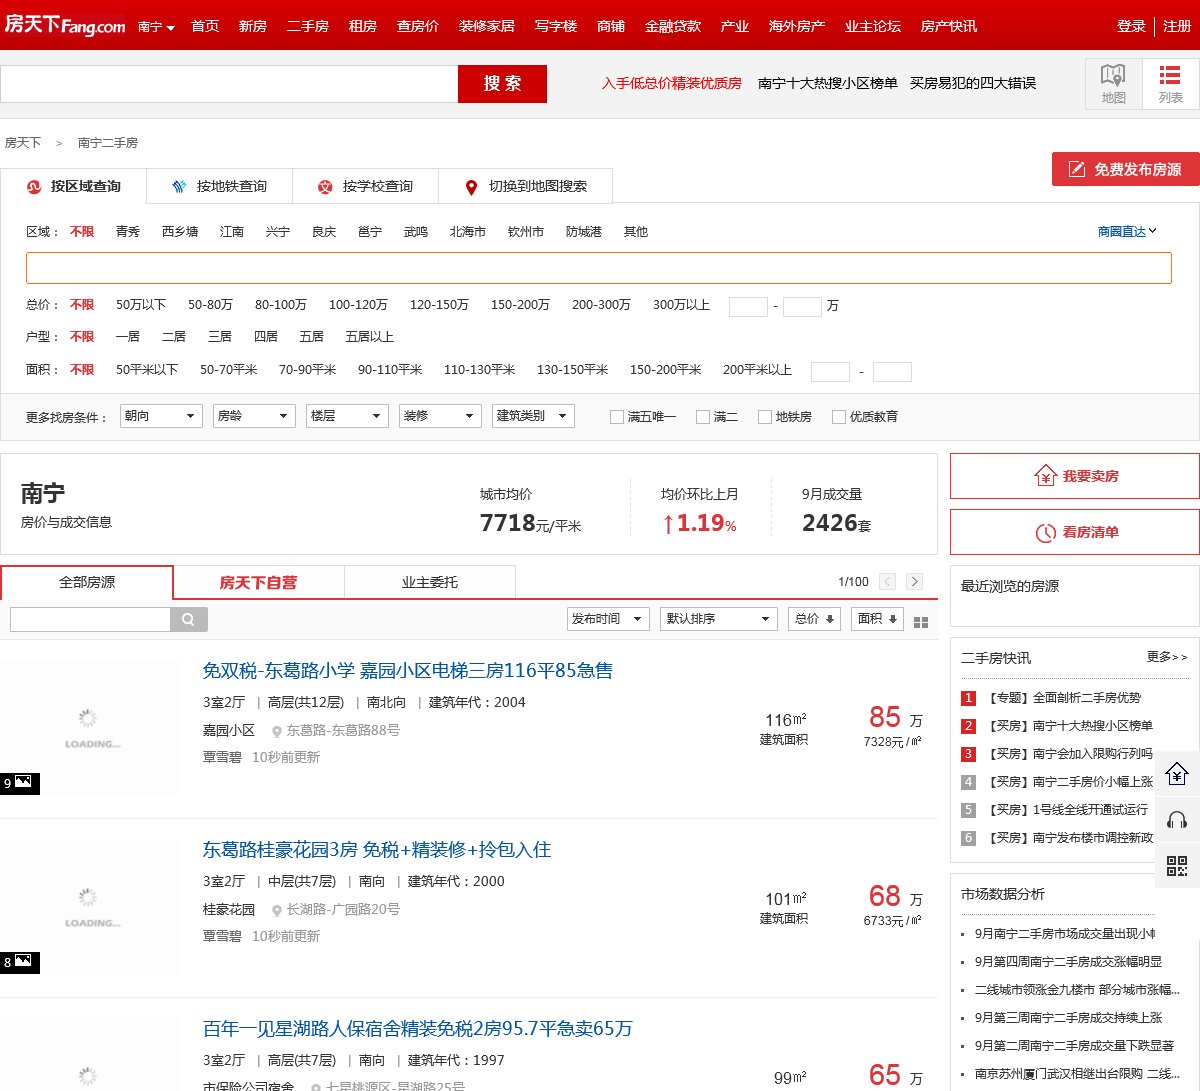Open the QR code floating icon
1200x1091 pixels.
click(1177, 866)
